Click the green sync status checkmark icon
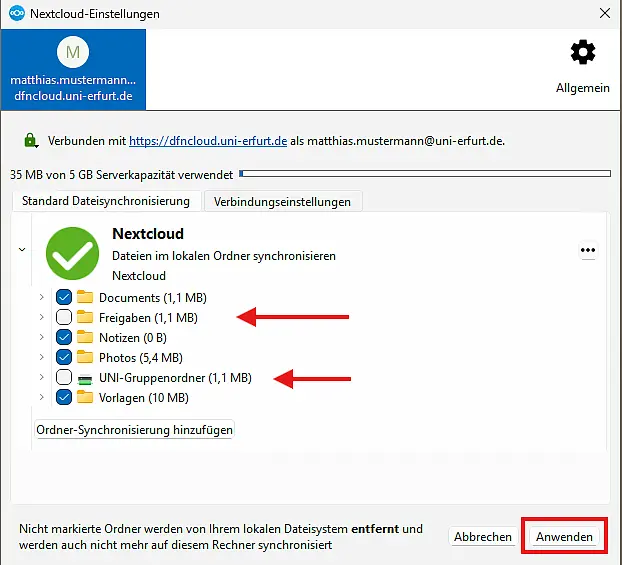 (73, 253)
